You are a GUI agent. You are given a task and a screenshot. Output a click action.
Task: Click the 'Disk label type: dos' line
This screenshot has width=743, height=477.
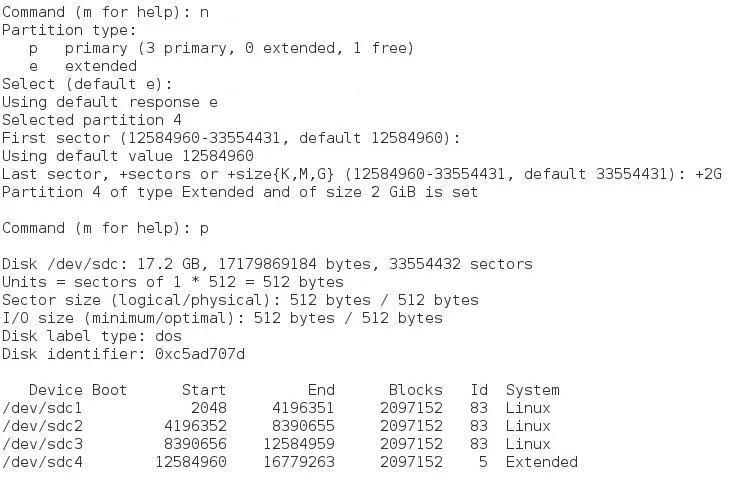click(92, 336)
